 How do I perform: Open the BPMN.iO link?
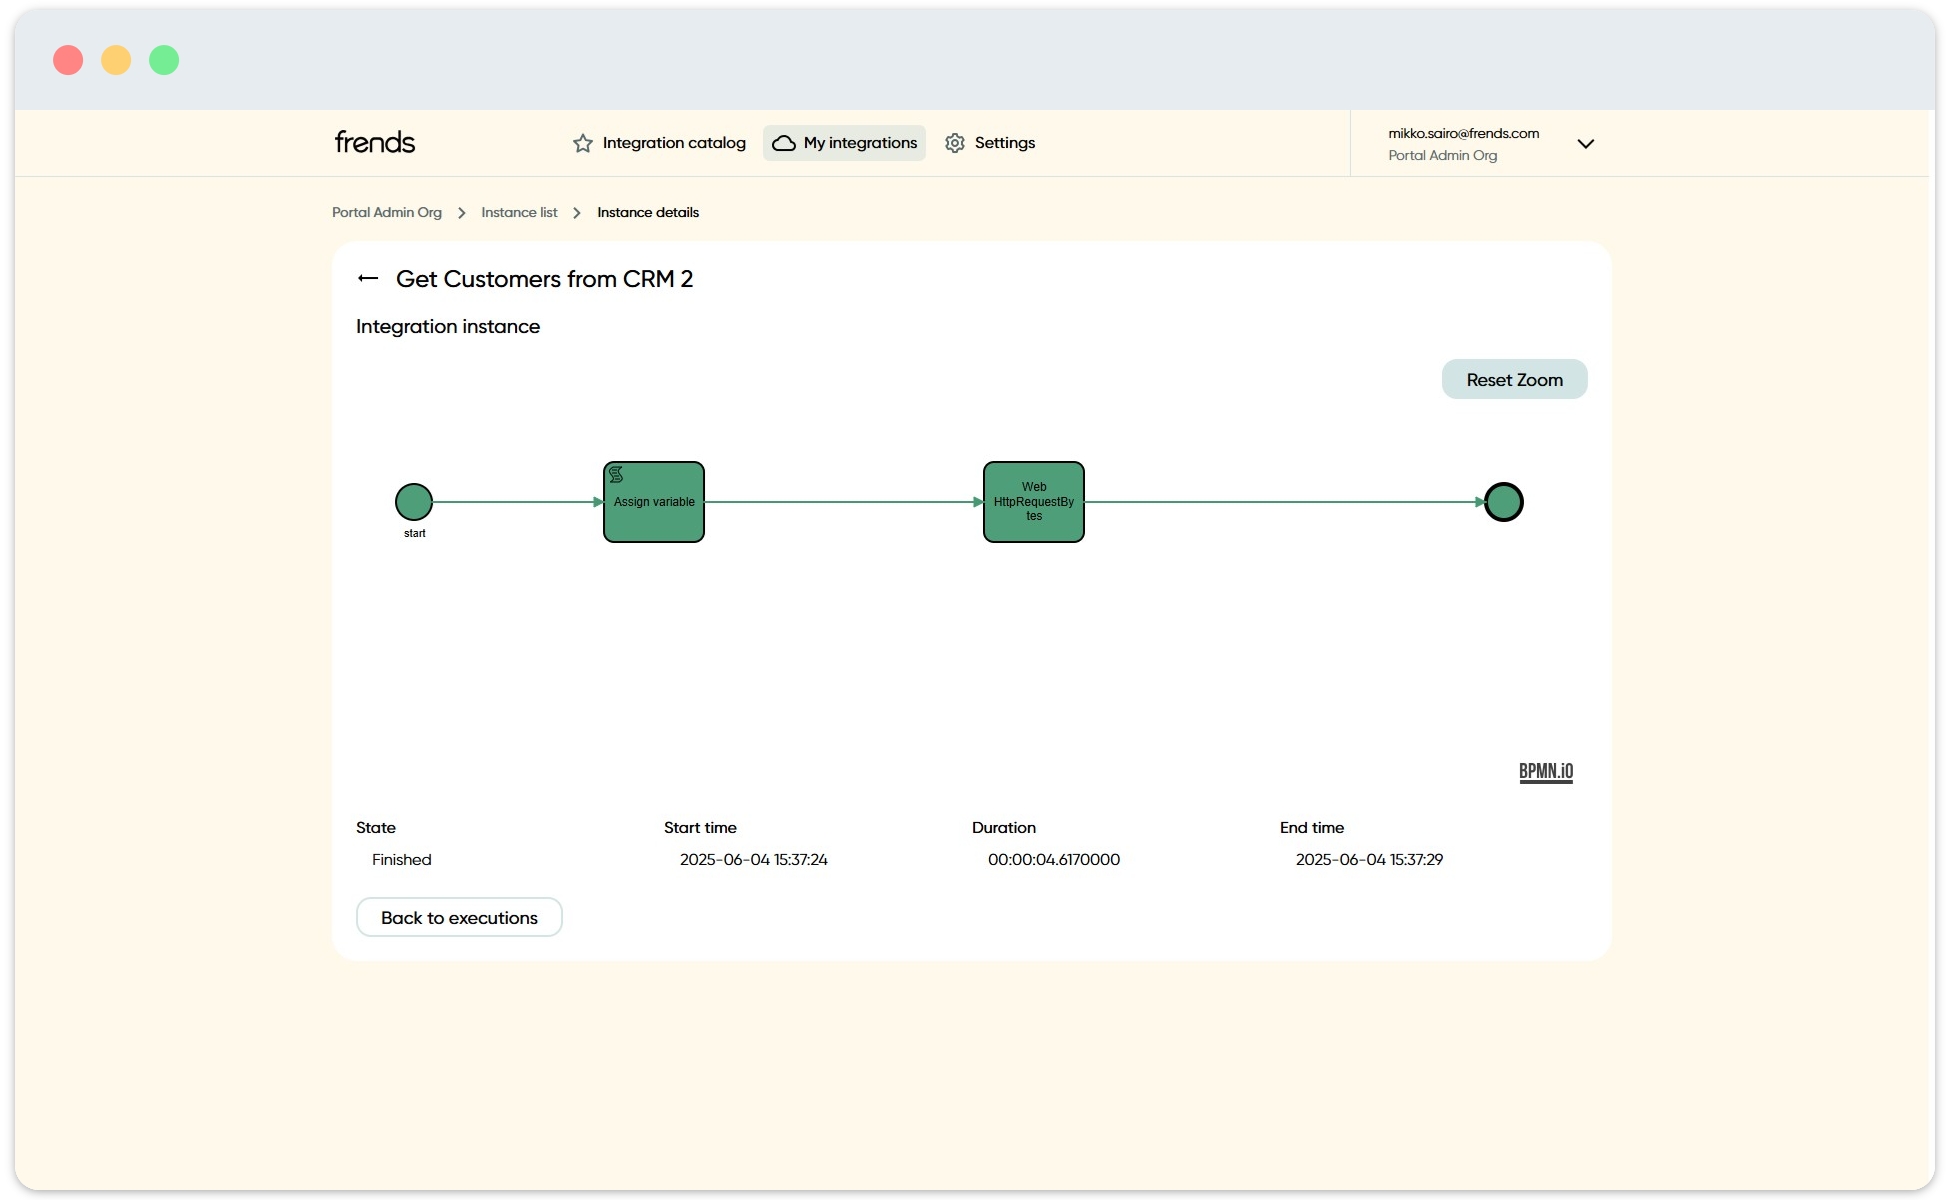(1545, 771)
